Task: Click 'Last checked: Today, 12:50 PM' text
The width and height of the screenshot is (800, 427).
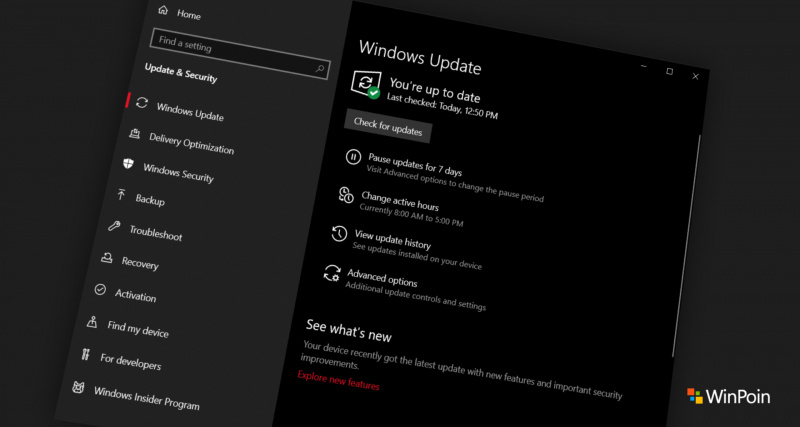Action: 442,106
